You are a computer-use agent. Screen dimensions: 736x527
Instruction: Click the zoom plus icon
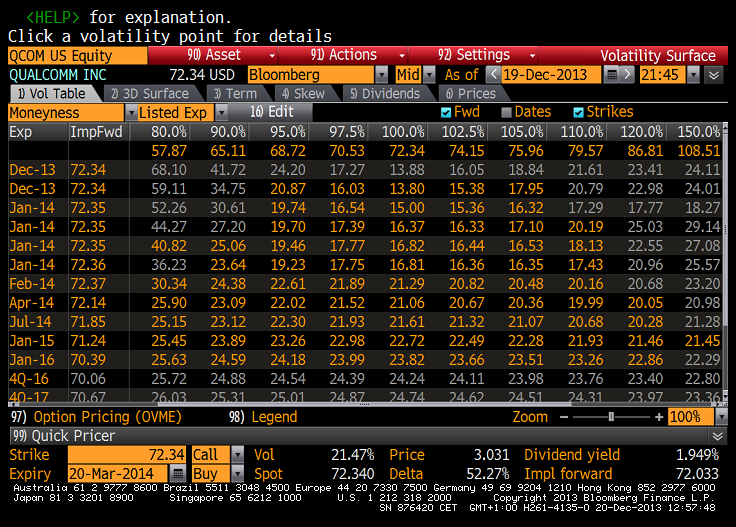coord(659,417)
